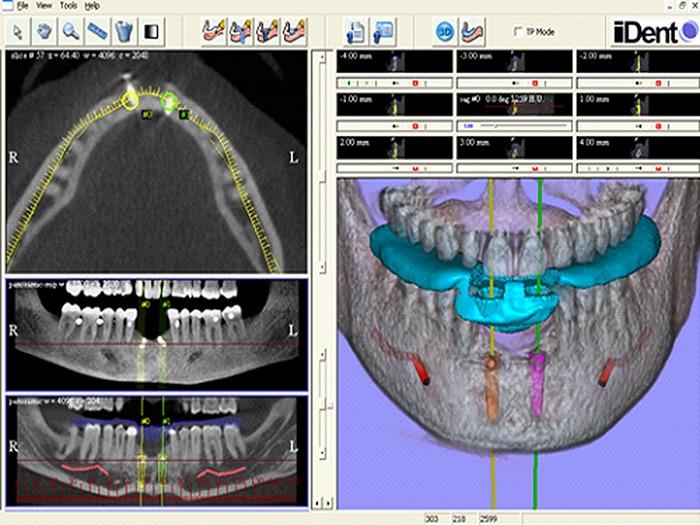Click the 303 status bar value
The width and height of the screenshot is (700, 525).
click(x=432, y=519)
